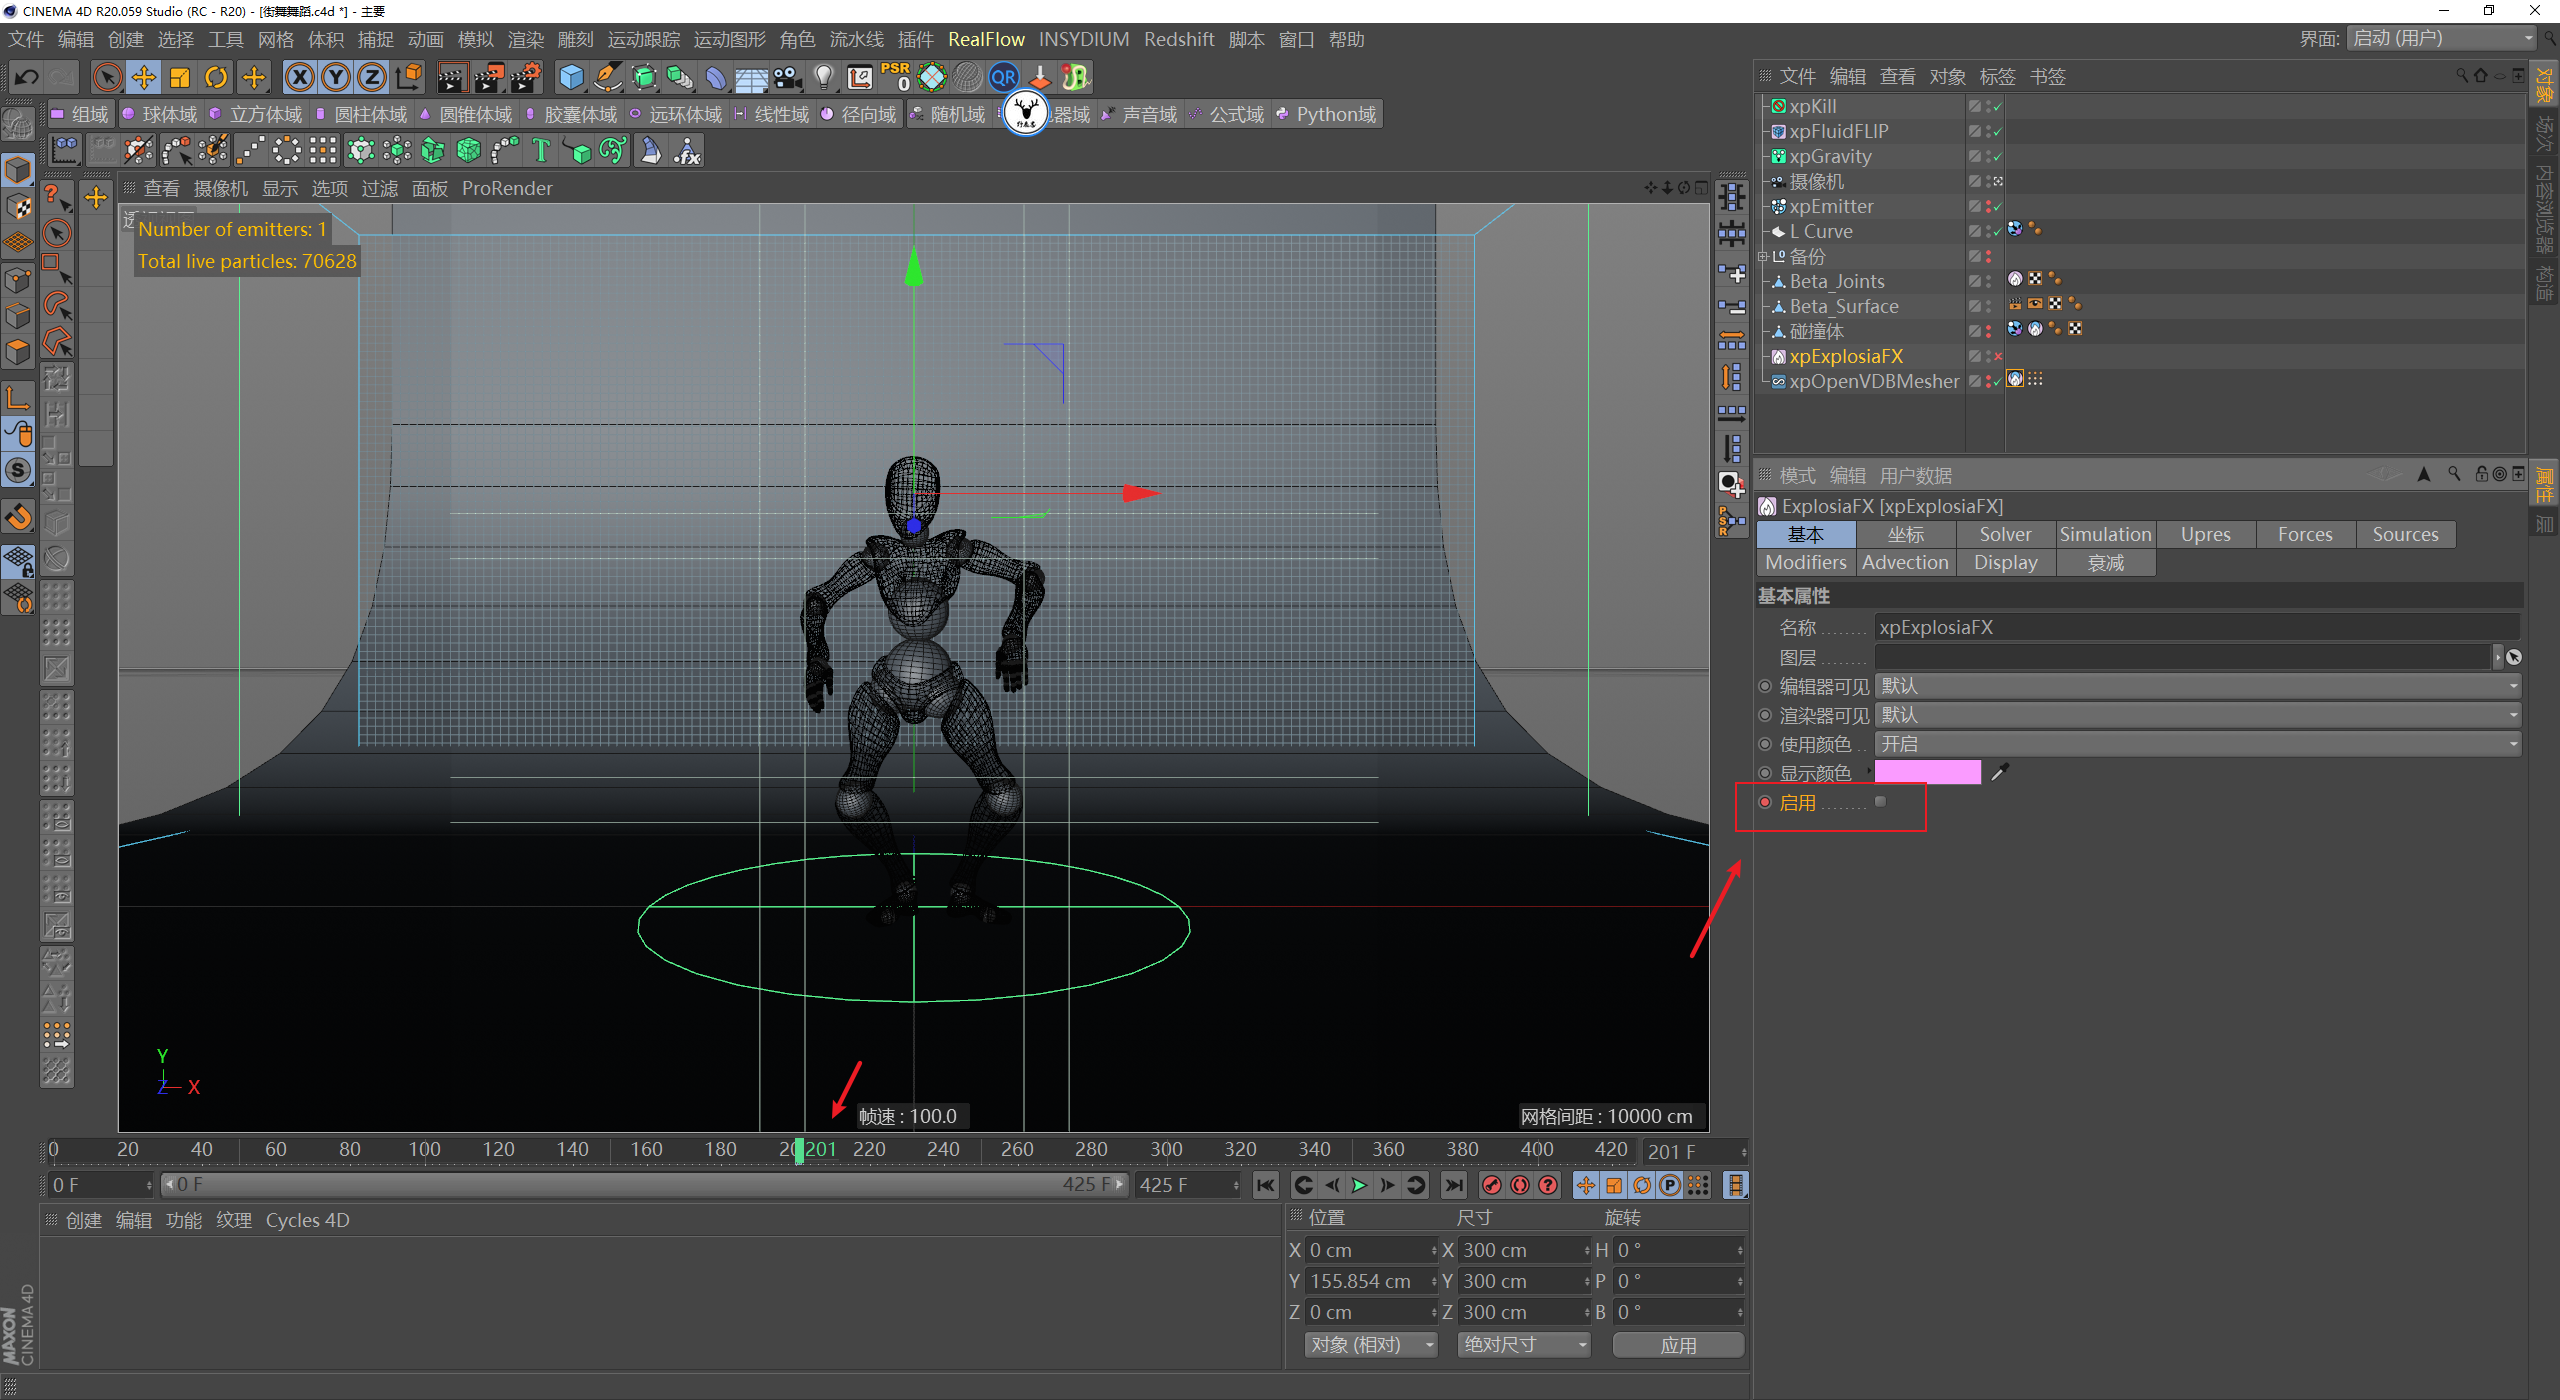
Task: Open render to picture viewer icon
Action: coord(488,78)
